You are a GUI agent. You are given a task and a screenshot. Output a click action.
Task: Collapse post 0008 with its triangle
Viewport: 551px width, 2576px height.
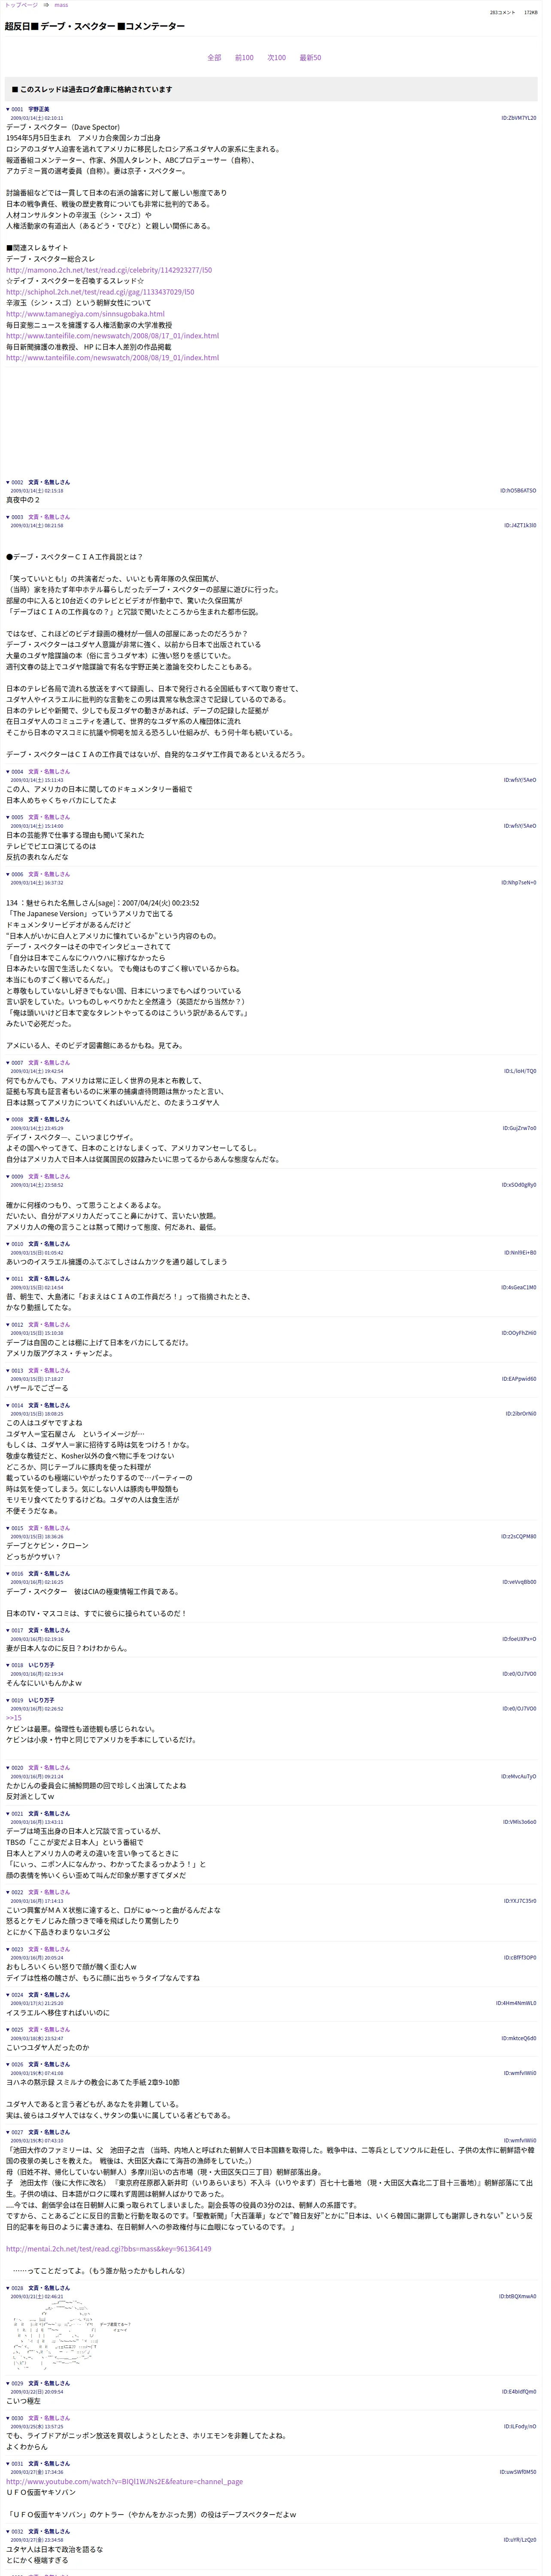pyautogui.click(x=8, y=1120)
